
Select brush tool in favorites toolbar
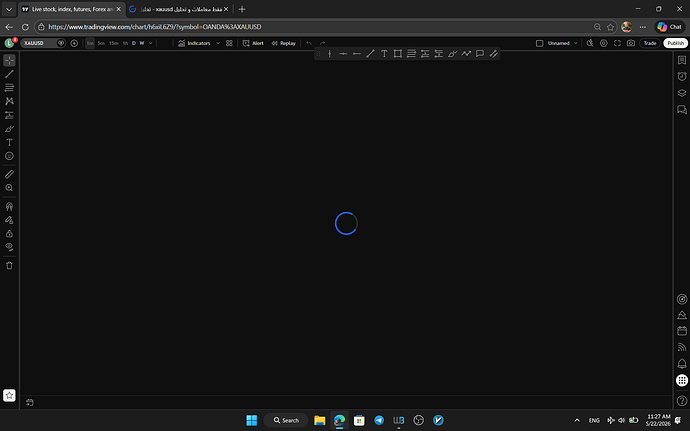click(452, 54)
